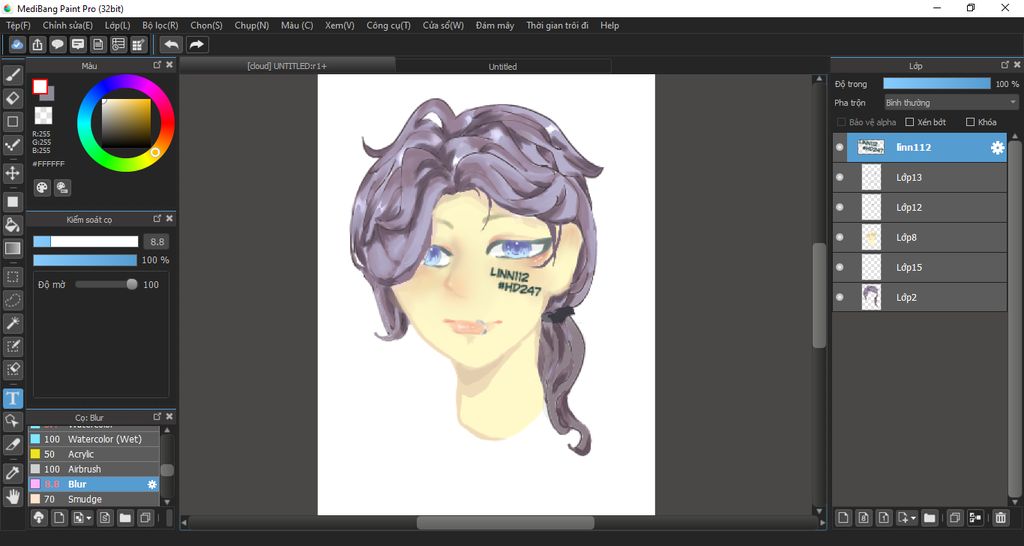Open the Help menu
Viewport: 1024px width, 546px height.
coord(609,25)
